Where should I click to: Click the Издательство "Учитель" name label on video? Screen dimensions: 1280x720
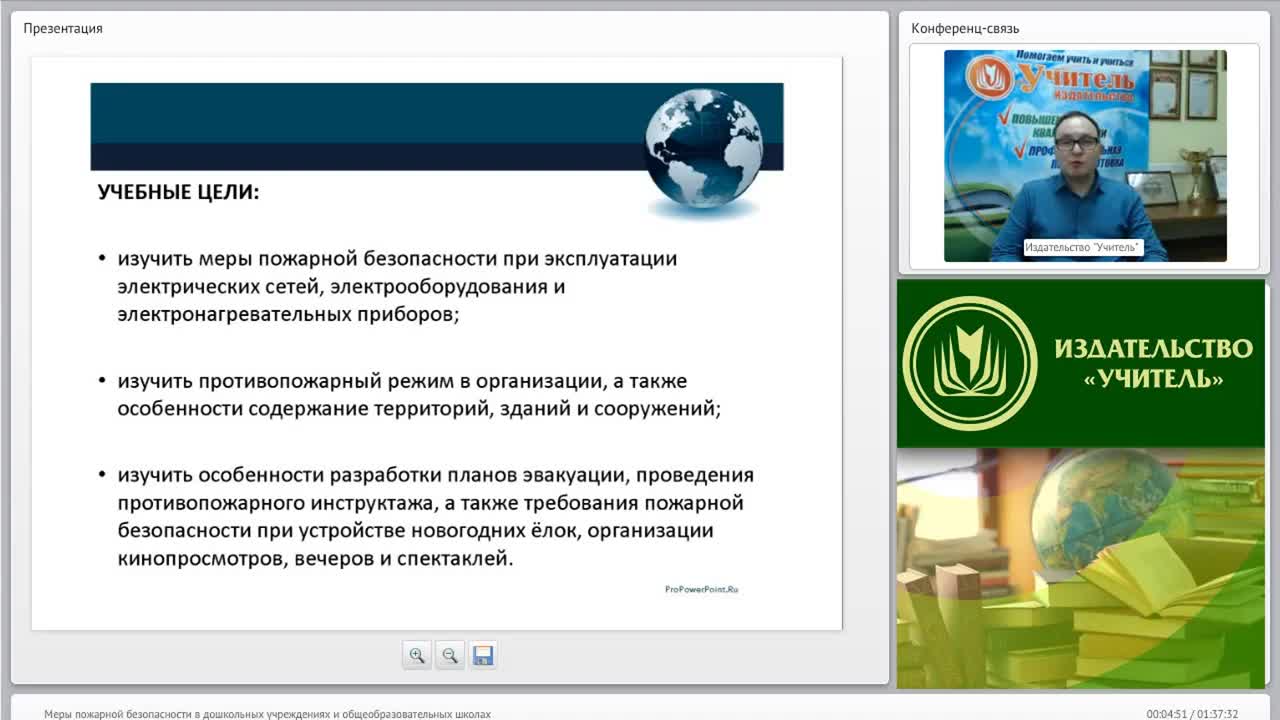coord(1083,247)
